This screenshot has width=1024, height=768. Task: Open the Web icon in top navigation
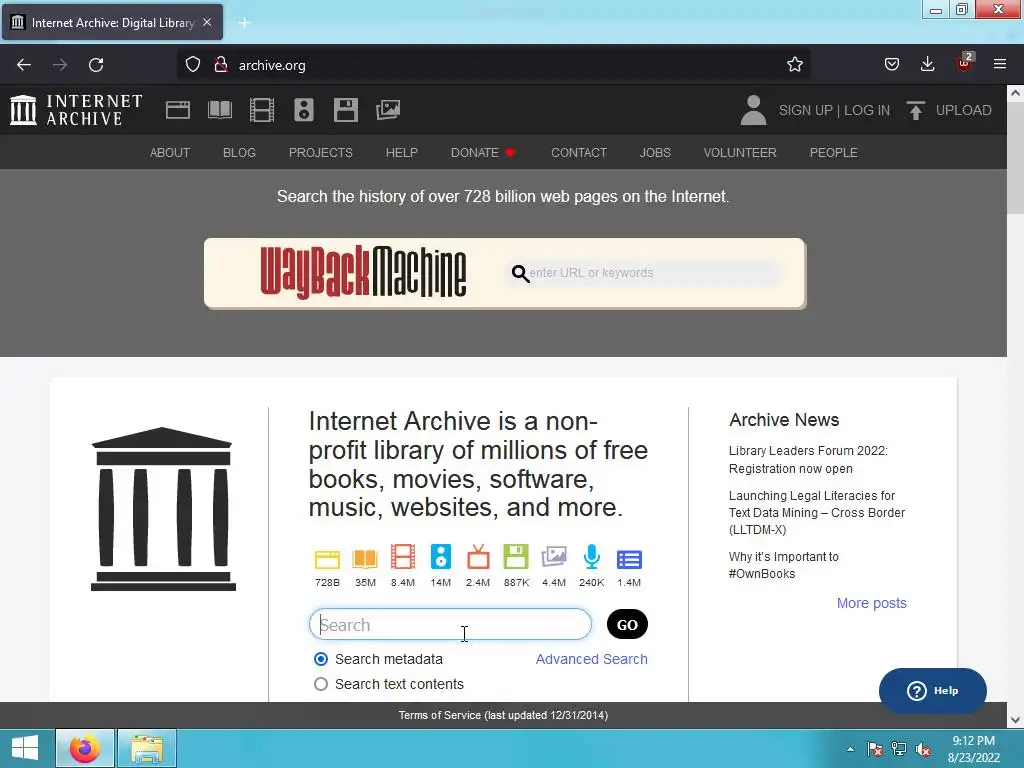click(x=178, y=110)
